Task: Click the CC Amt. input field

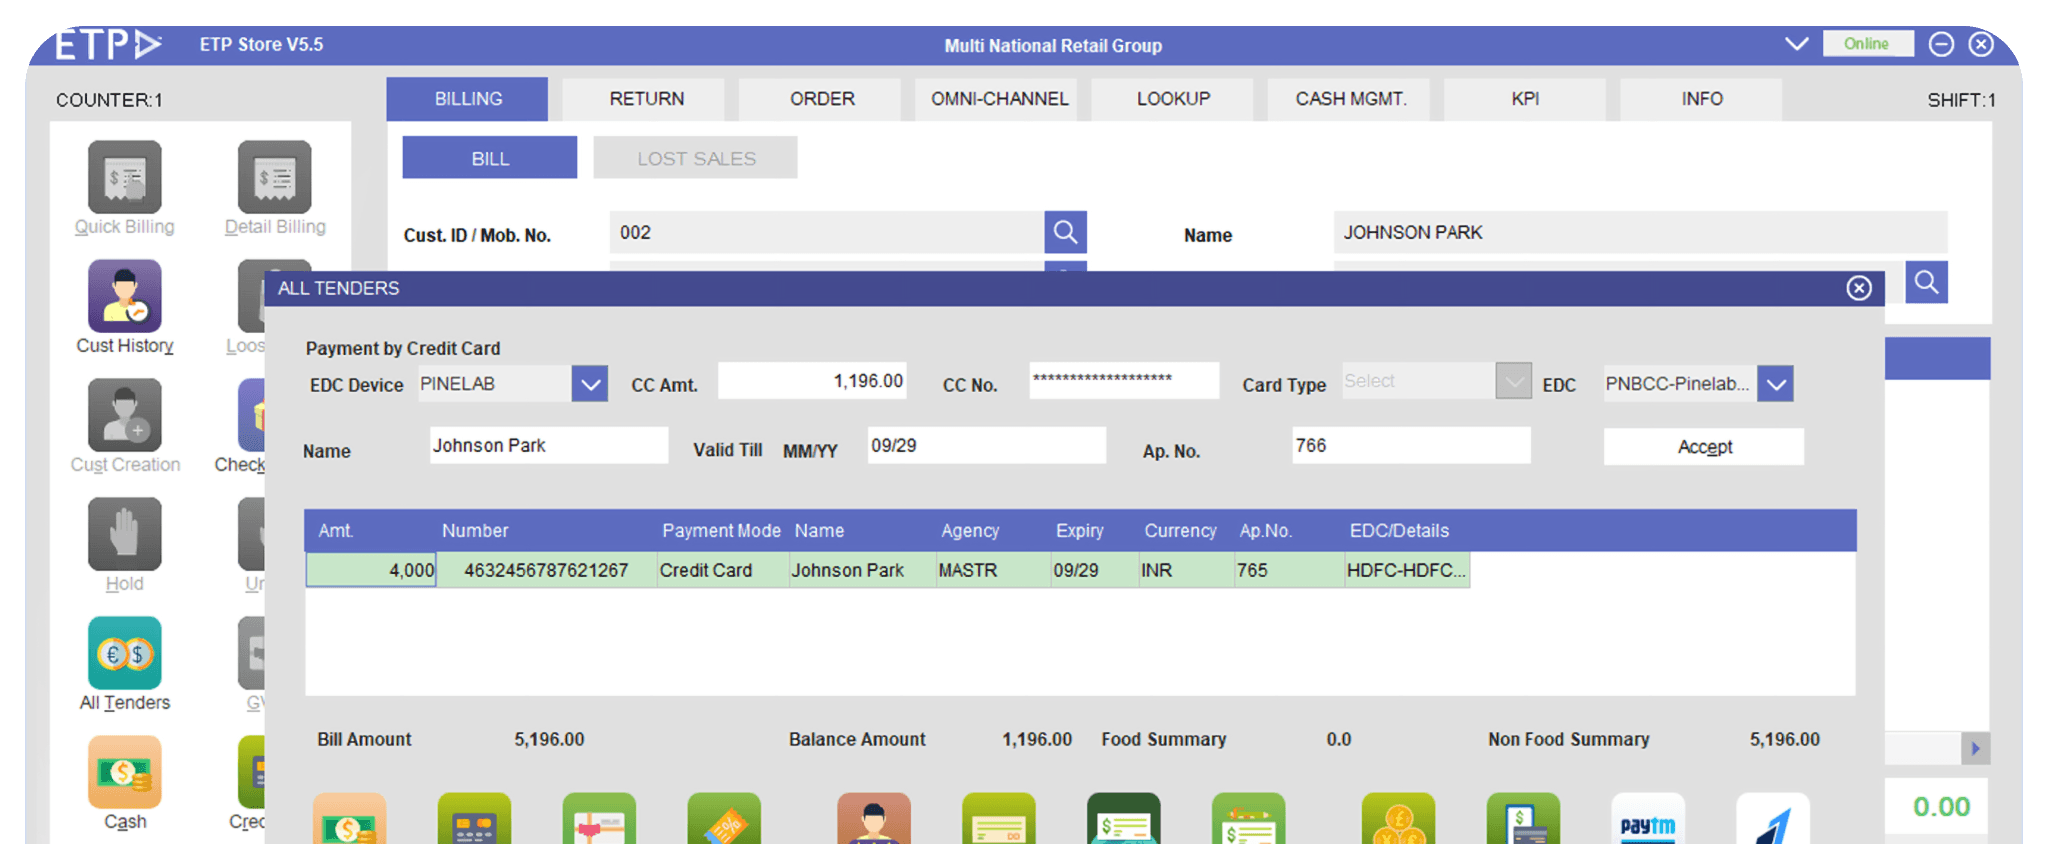Action: click(x=812, y=381)
